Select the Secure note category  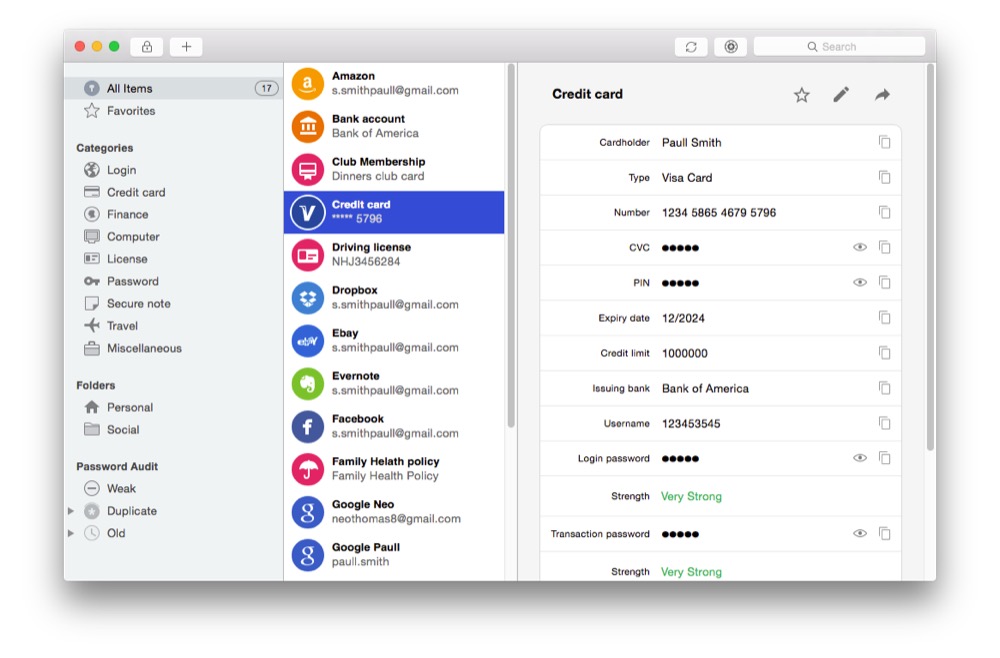click(138, 303)
